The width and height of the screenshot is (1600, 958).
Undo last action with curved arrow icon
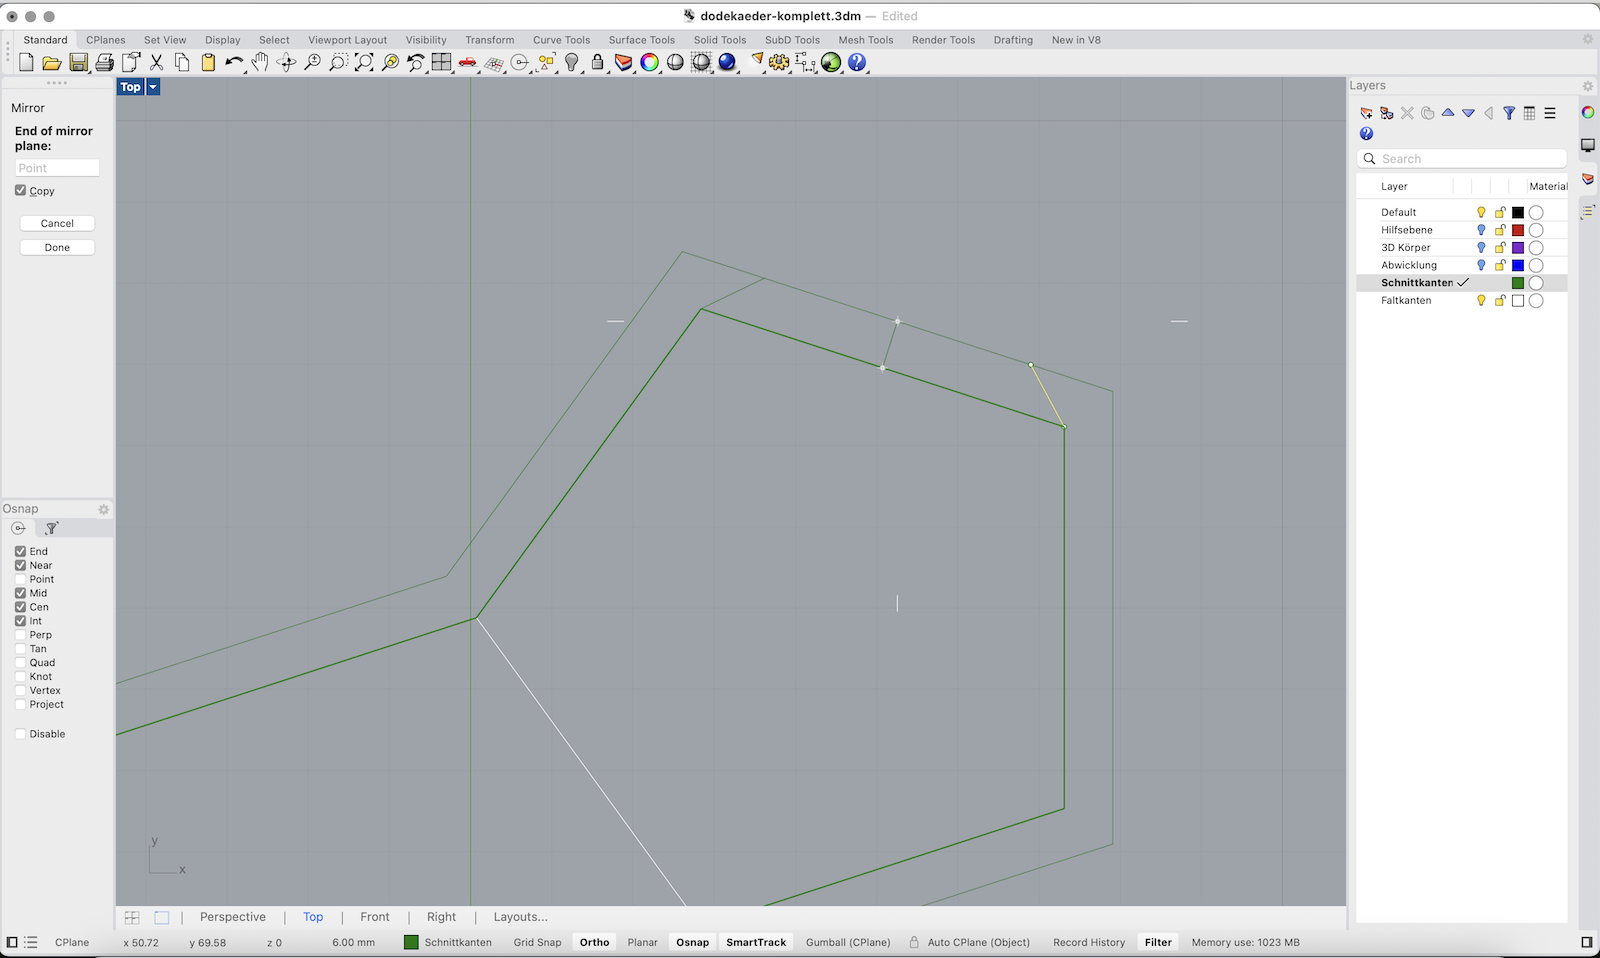click(234, 62)
